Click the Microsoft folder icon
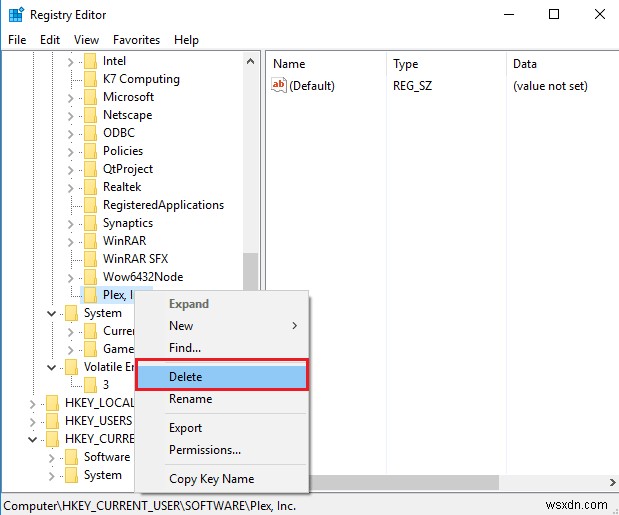The height and width of the screenshot is (515, 619). (90, 97)
